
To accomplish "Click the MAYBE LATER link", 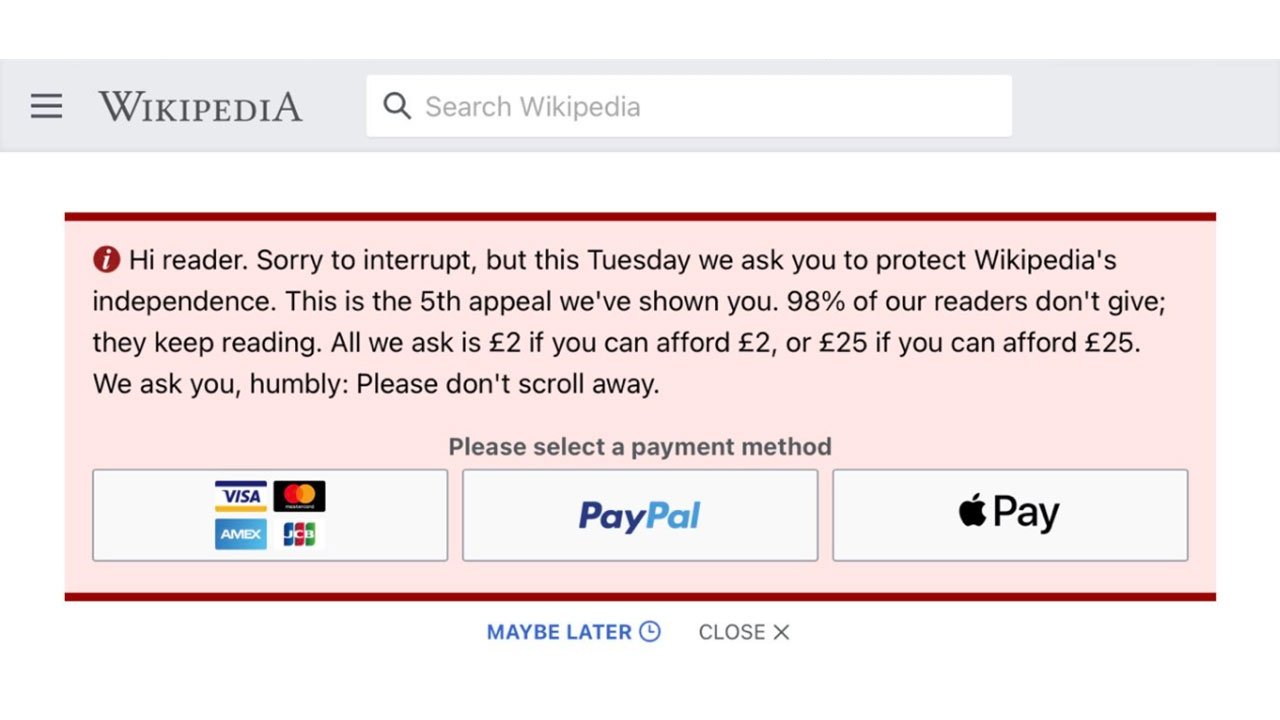I will click(x=559, y=632).
